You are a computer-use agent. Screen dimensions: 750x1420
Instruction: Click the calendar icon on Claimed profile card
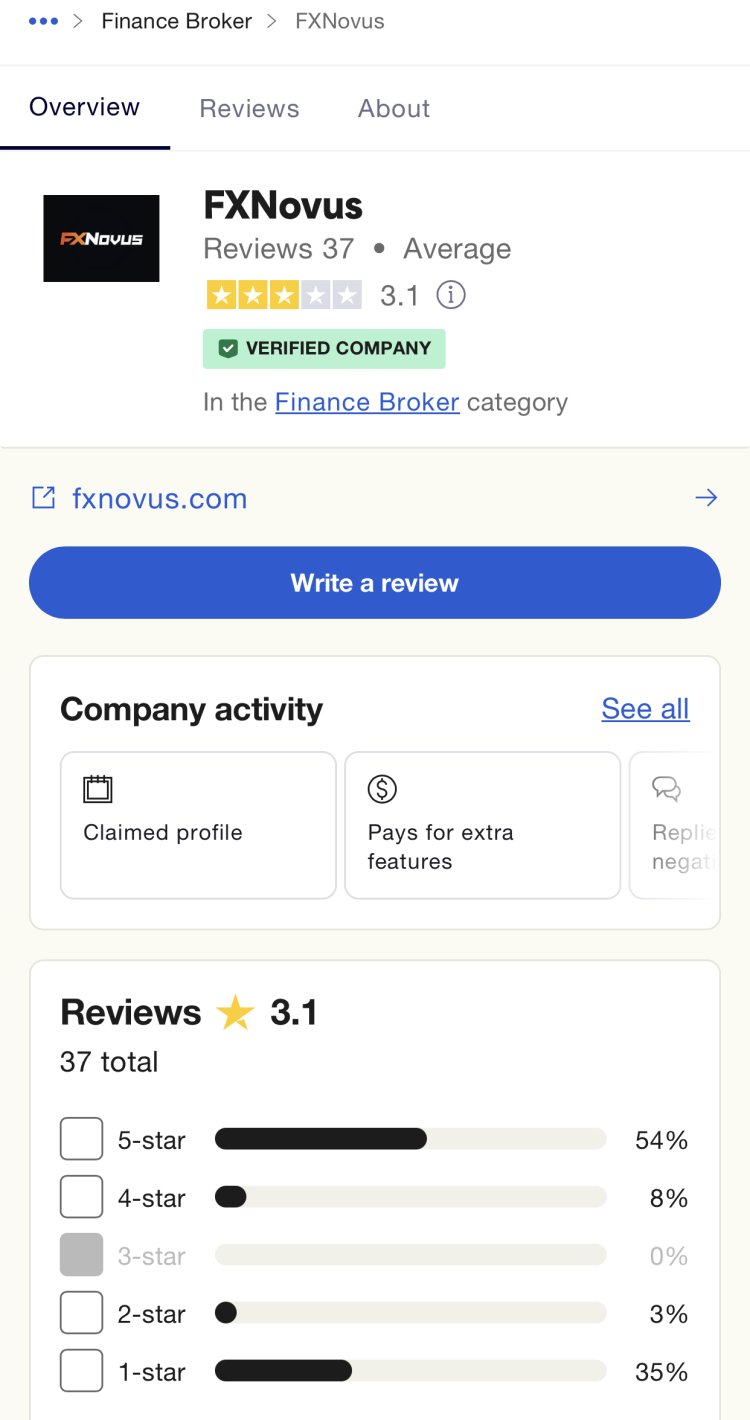[97, 789]
